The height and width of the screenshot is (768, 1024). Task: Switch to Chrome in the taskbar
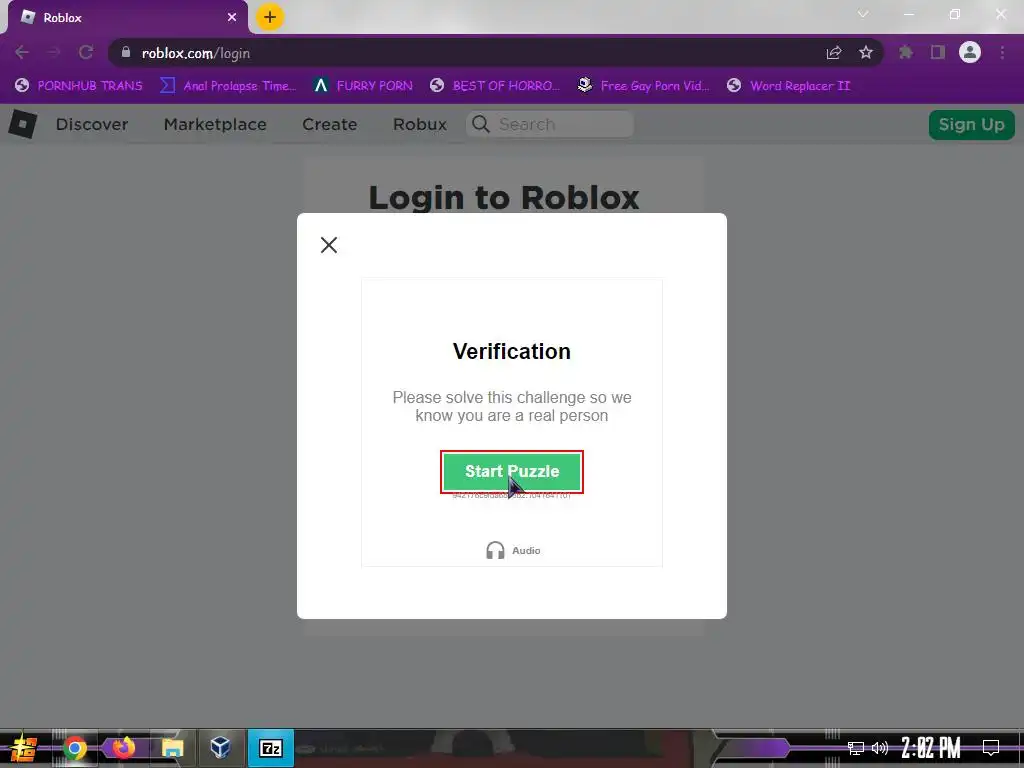75,748
